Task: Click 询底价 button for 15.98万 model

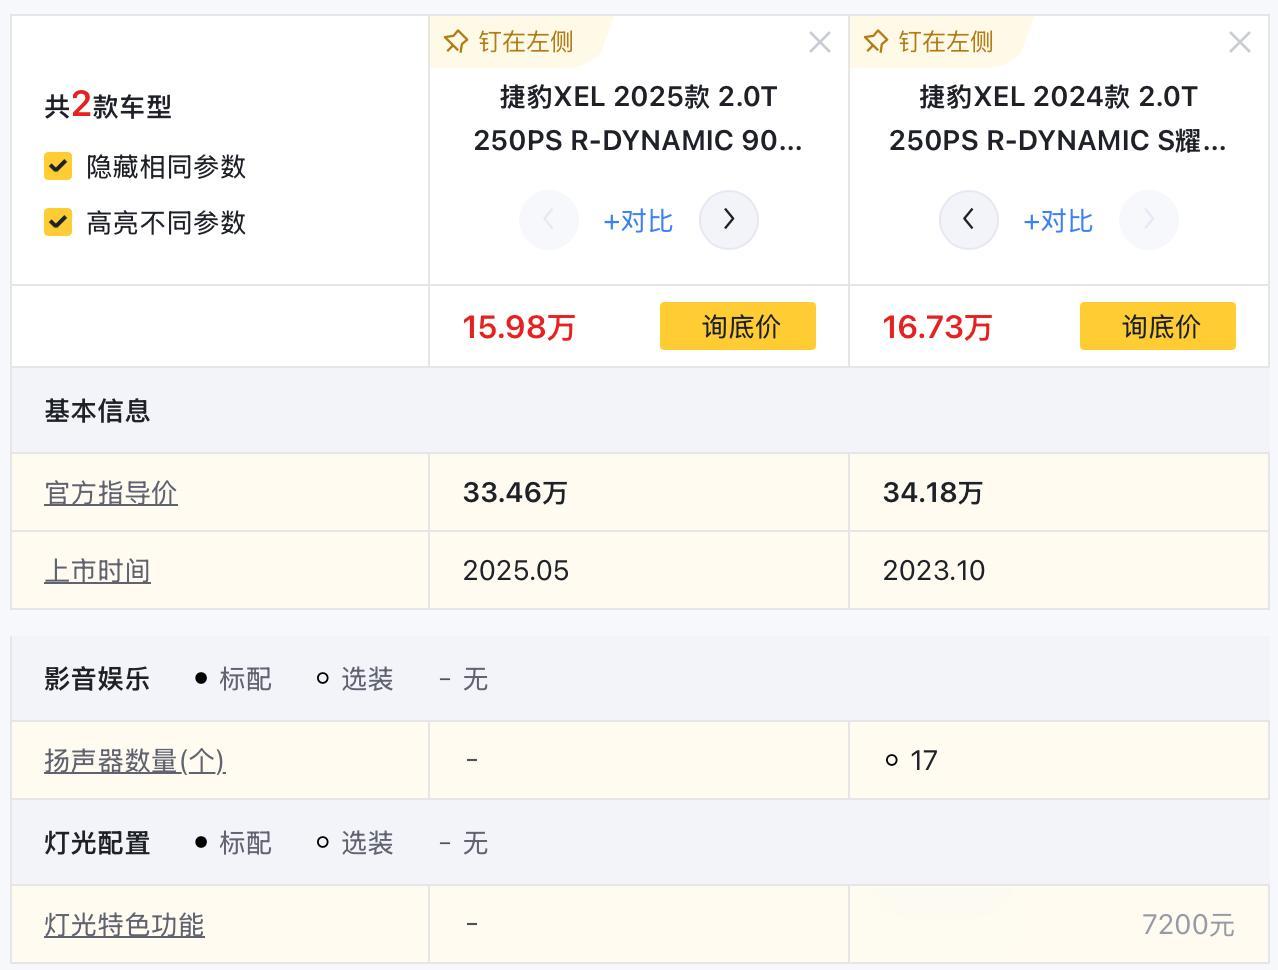Action: click(x=738, y=326)
